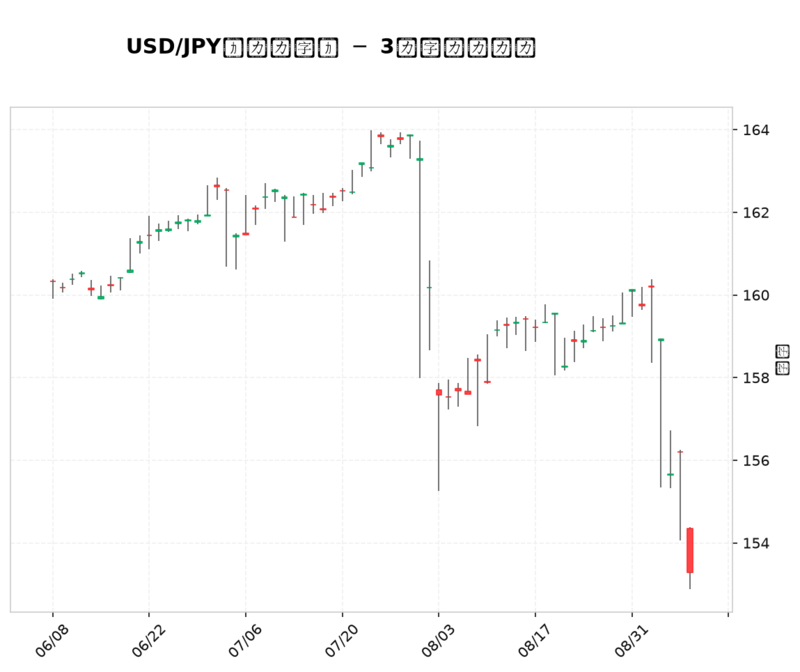Image resolution: width=800 pixels, height=672 pixels.
Task: Click the green candle at 160 after the crash
Action: tap(429, 305)
